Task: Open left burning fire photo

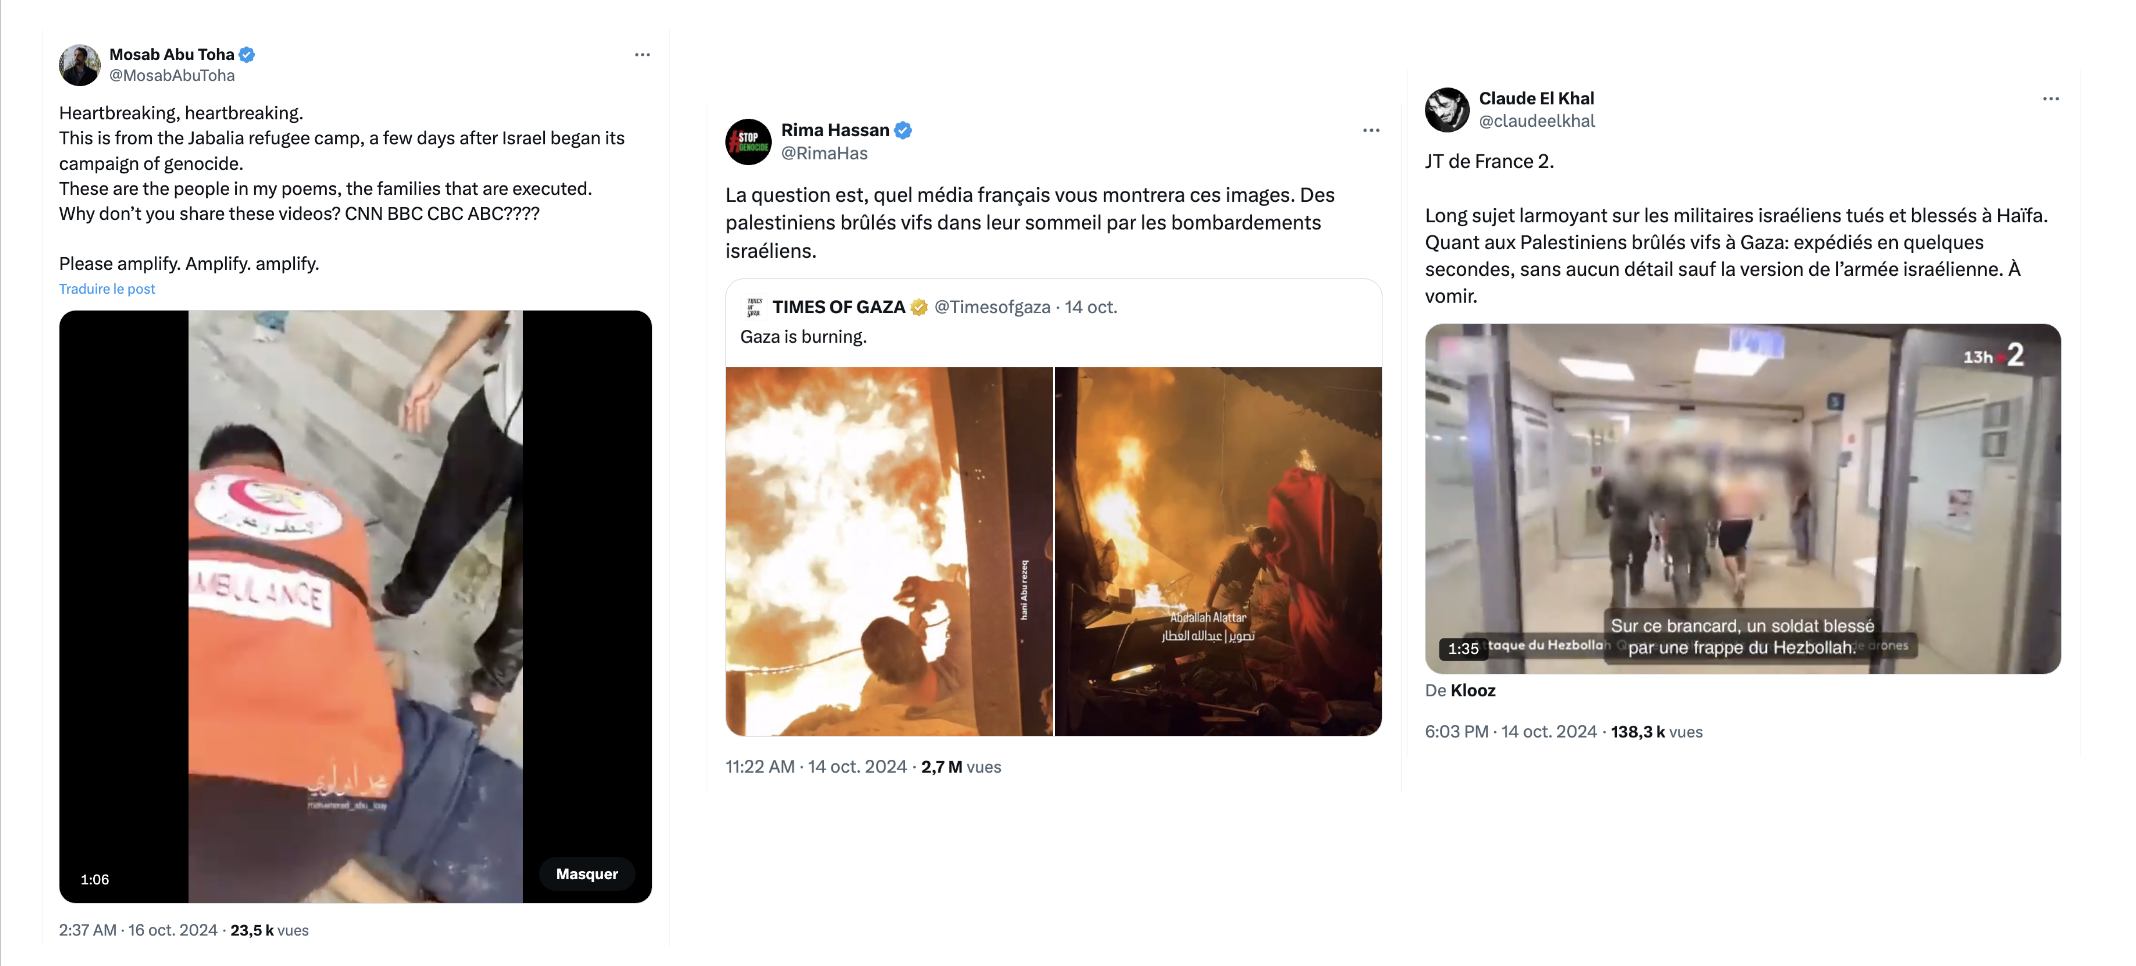Action: pos(888,551)
